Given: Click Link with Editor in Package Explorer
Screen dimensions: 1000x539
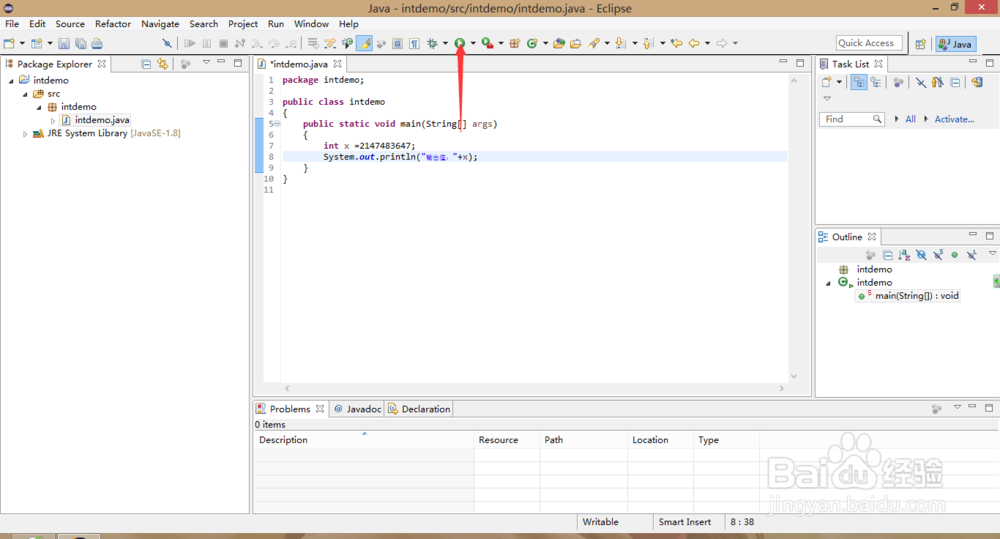Looking at the screenshot, I should click(x=163, y=64).
